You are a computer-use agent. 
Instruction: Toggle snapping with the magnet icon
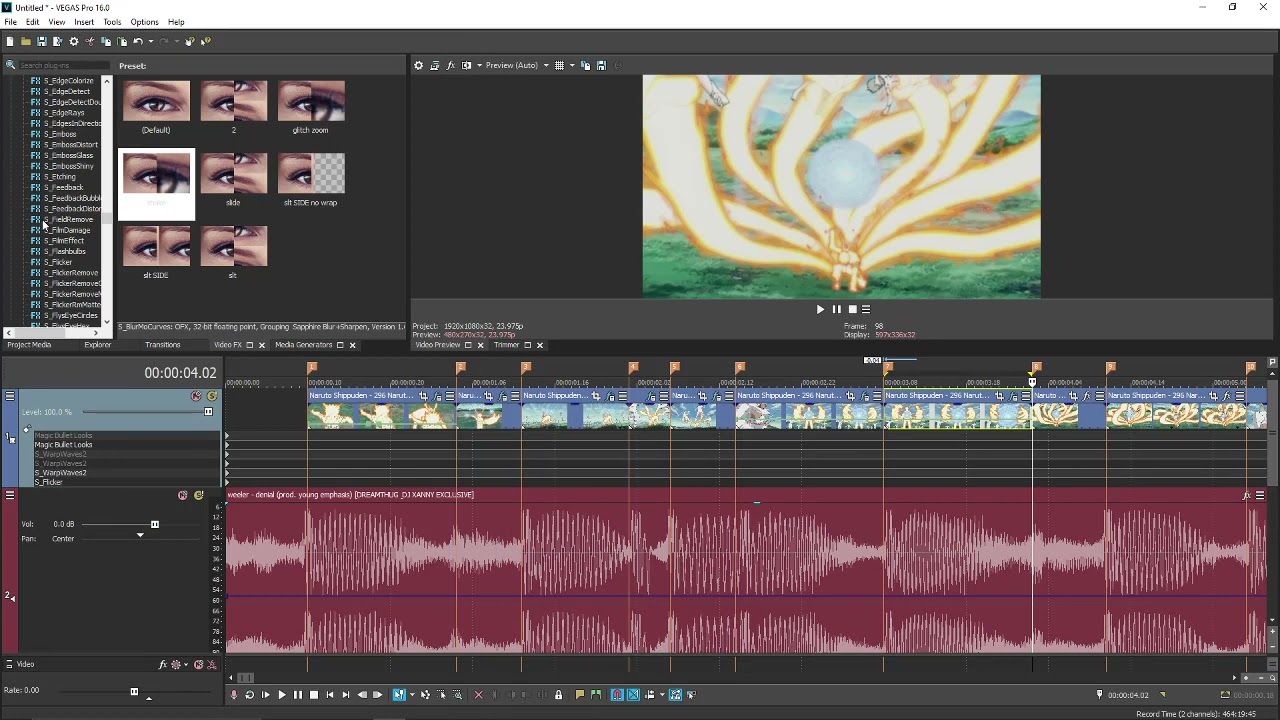(x=617, y=695)
